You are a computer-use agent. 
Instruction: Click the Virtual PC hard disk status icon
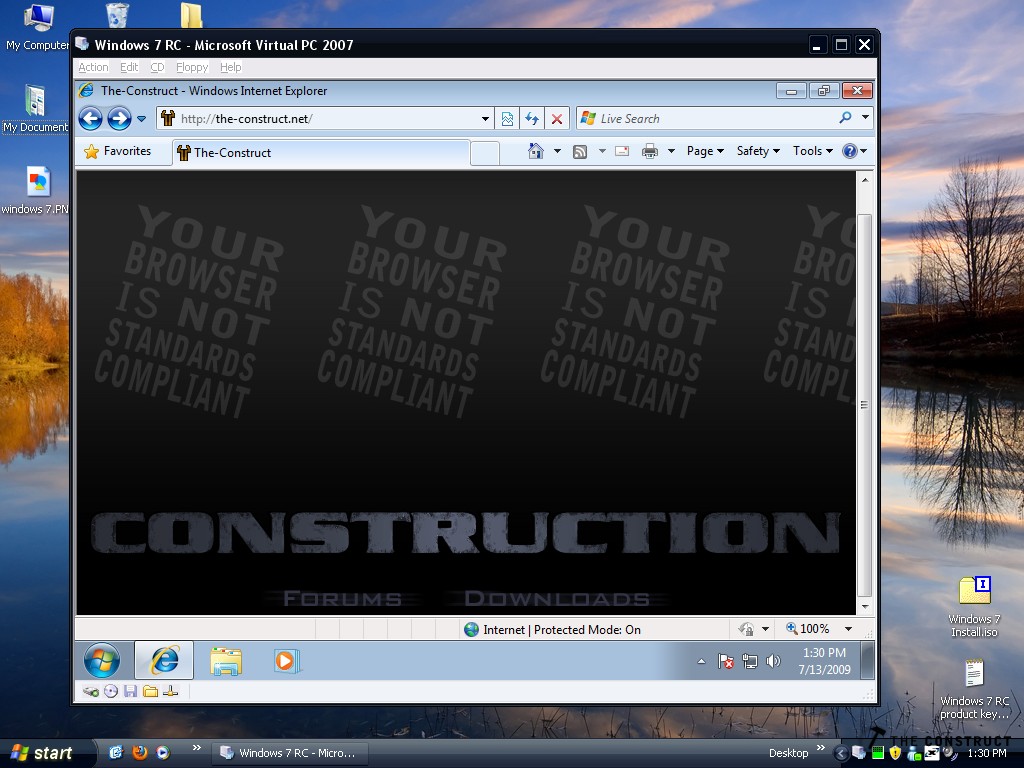tap(91, 691)
